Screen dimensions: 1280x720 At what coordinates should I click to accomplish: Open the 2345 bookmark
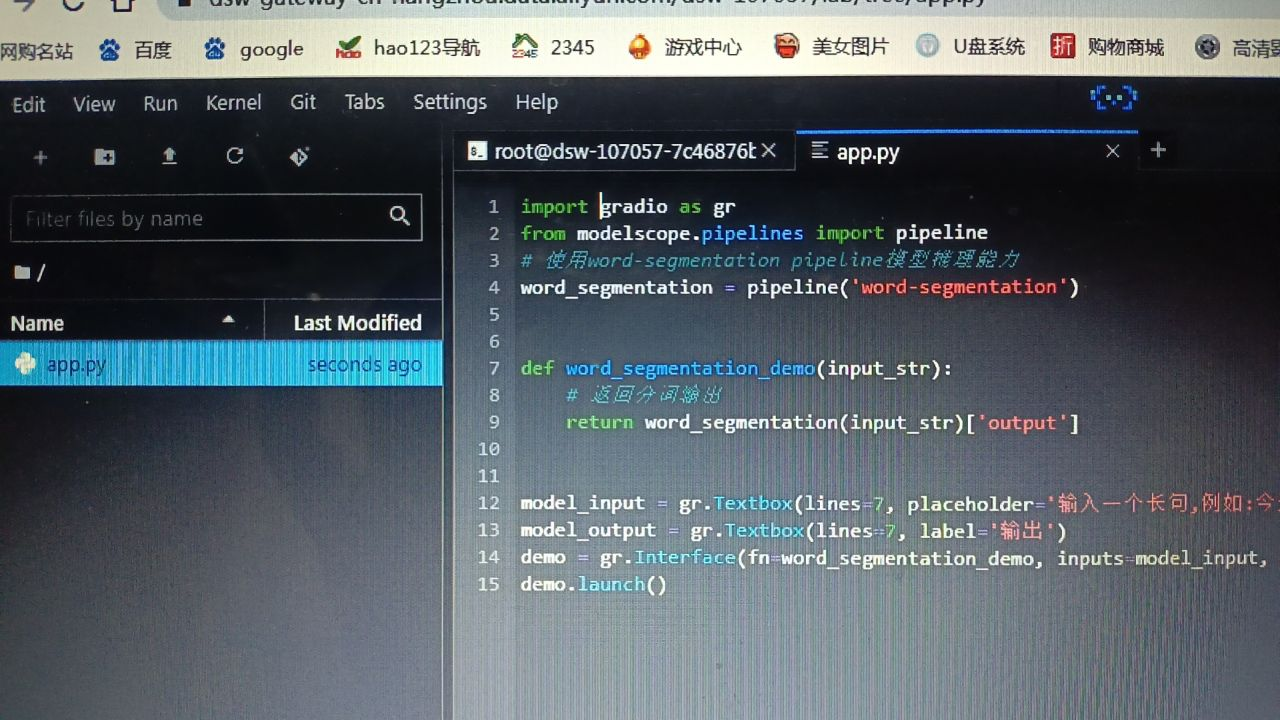point(553,46)
